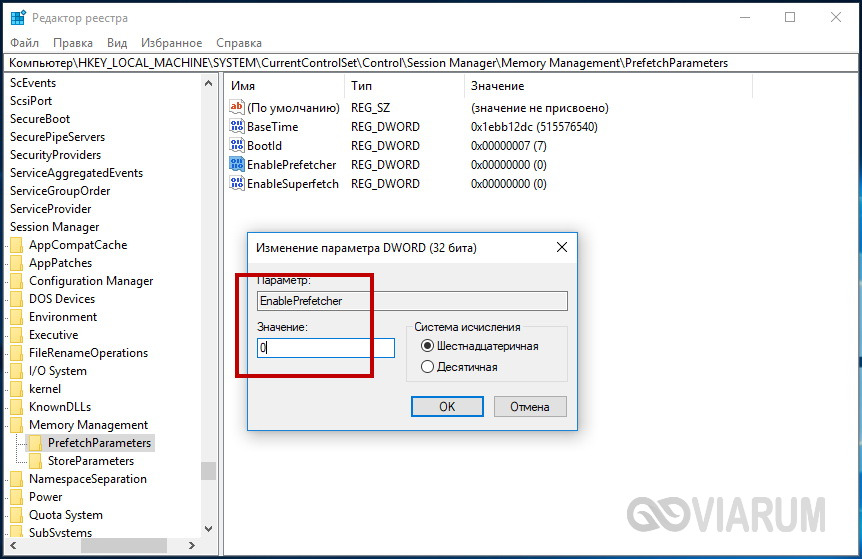
Task: Click the tree scrollbar down arrow
Action: 208,528
